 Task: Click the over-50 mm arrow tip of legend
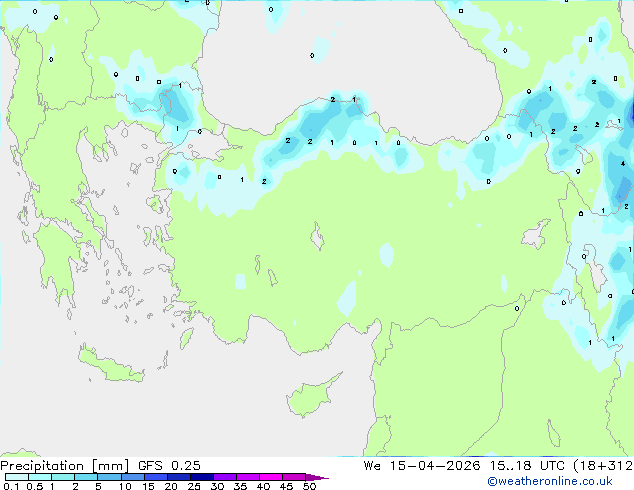pos(317,477)
